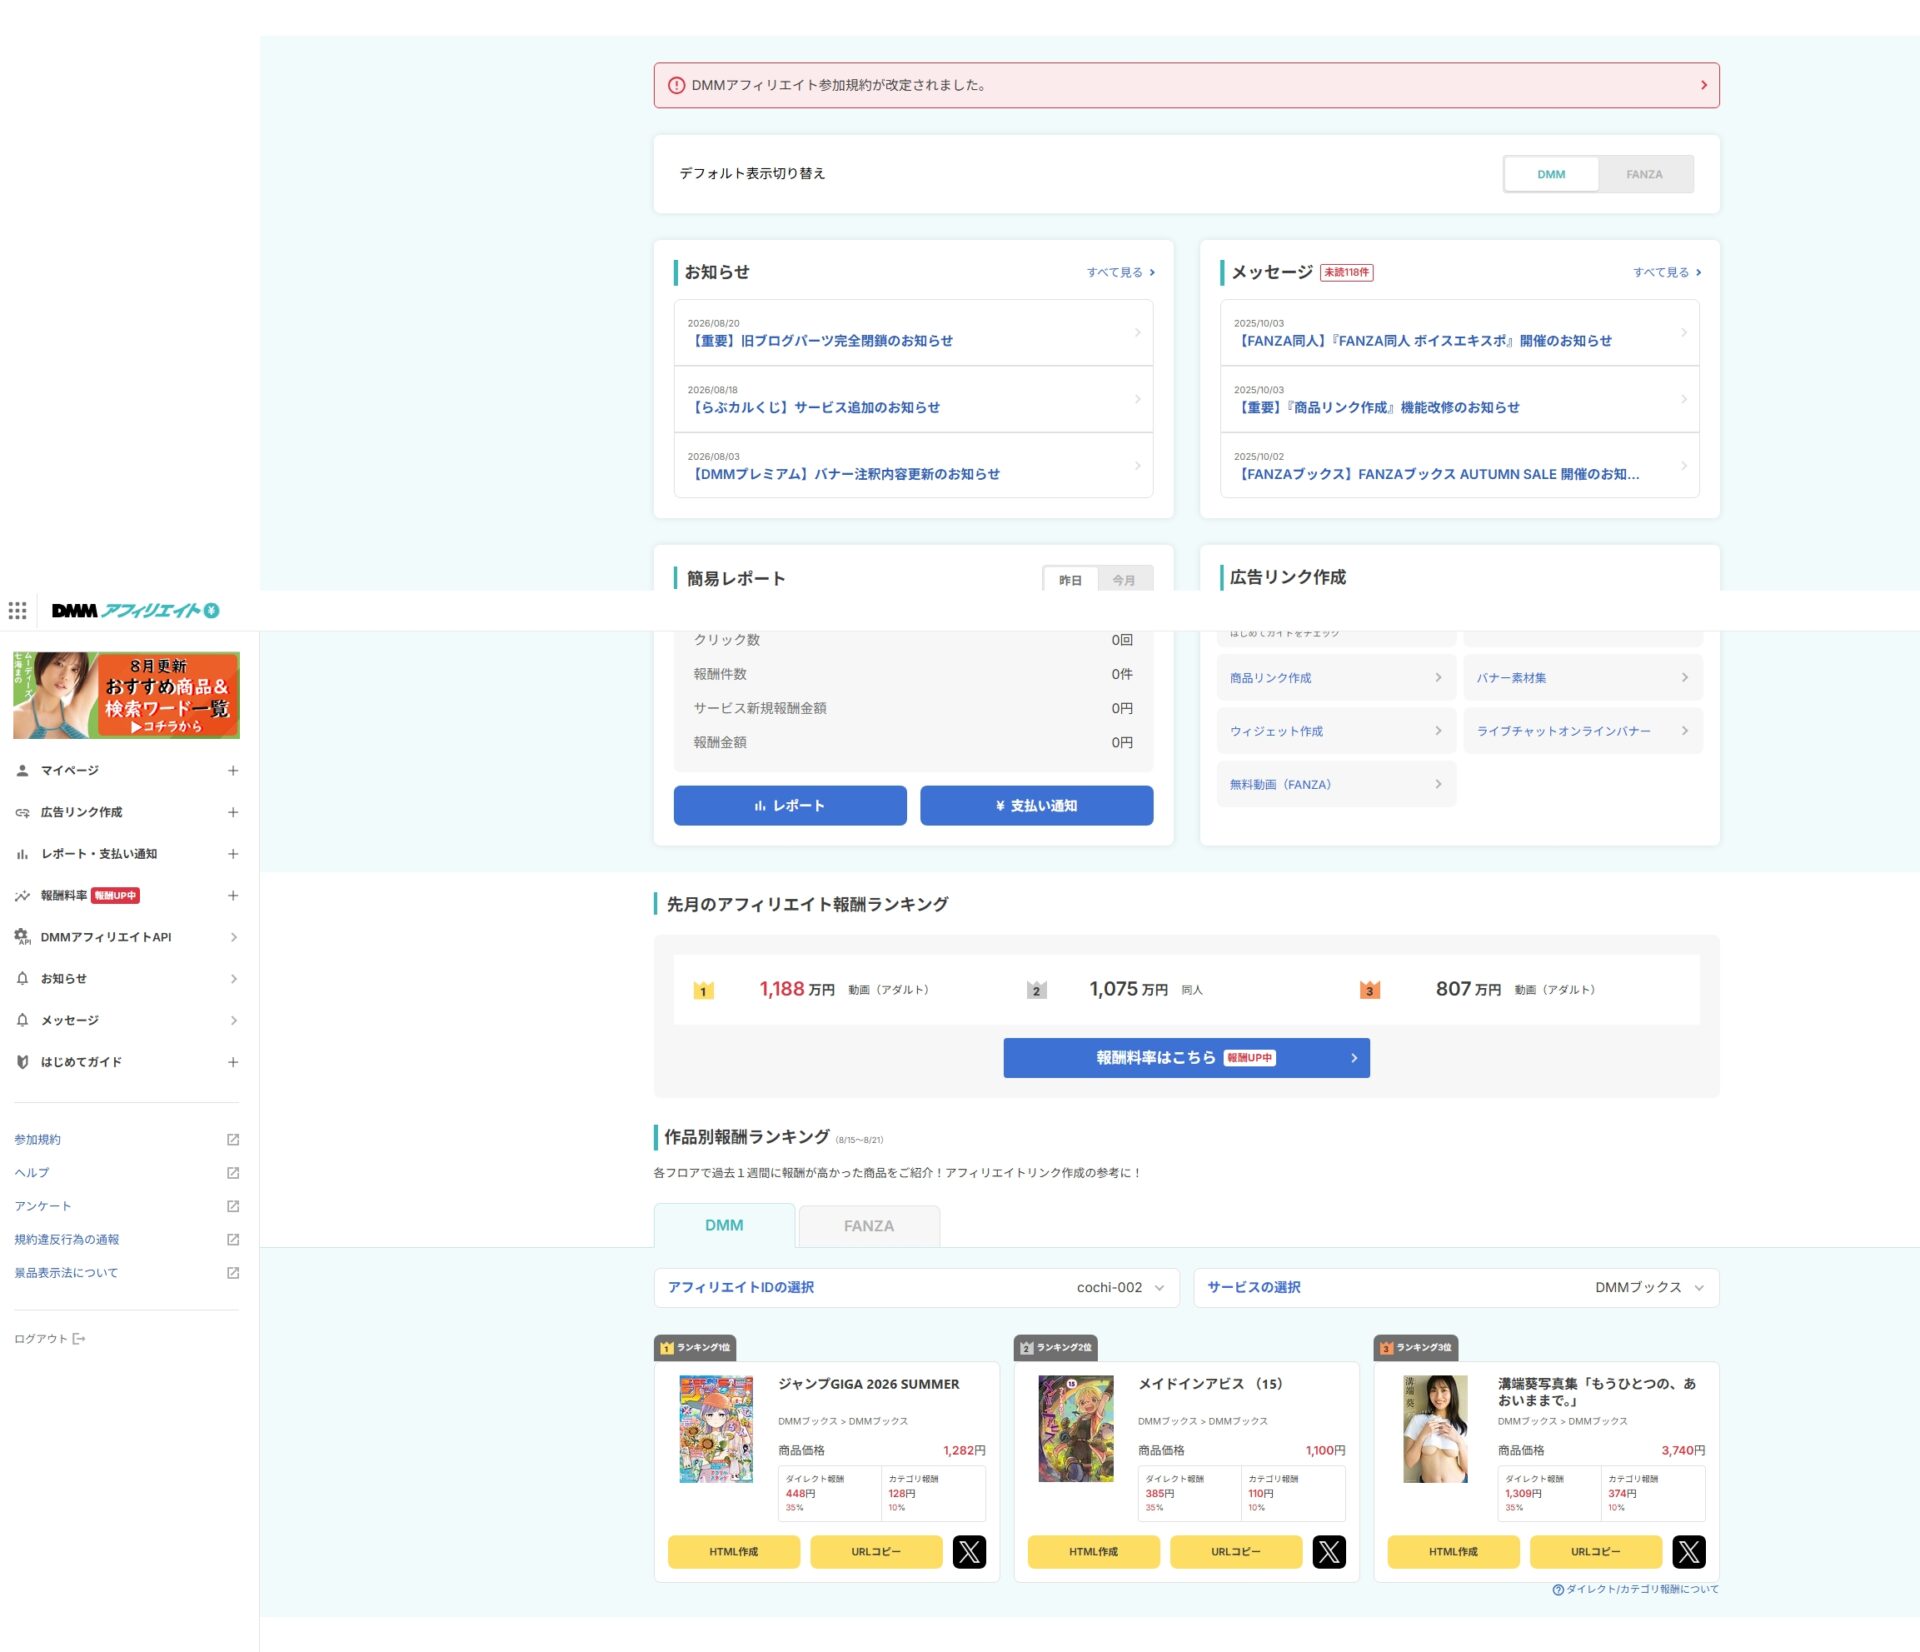Screen dimensions: 1920x1652
Task: Click the rank 1 gold crown icon
Action: pyautogui.click(x=704, y=990)
